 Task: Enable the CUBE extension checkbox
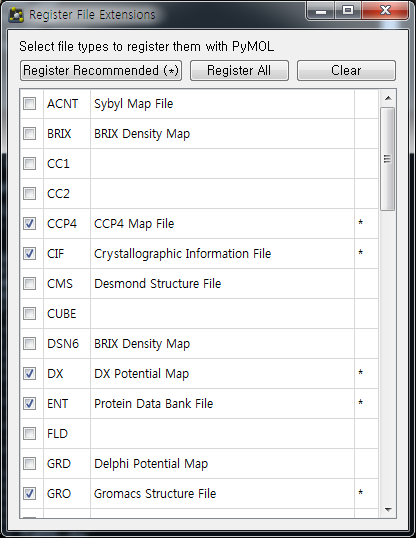(30, 314)
